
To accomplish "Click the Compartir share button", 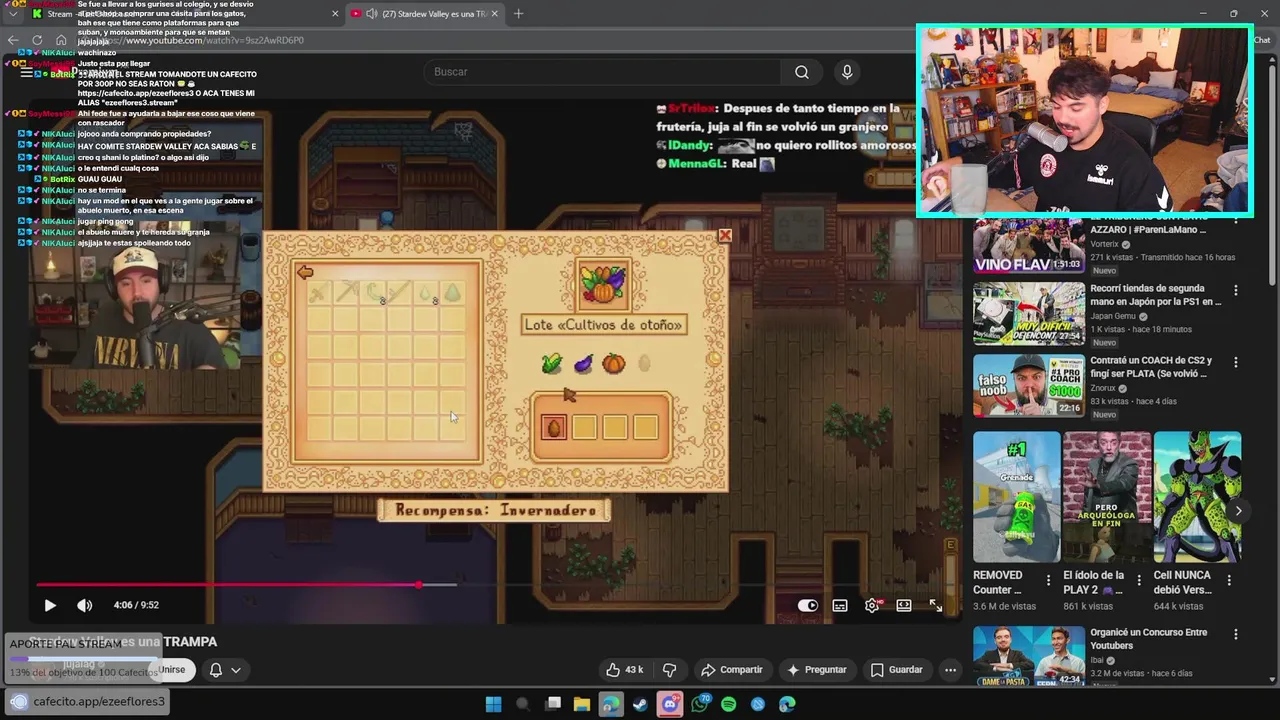I will coord(732,670).
